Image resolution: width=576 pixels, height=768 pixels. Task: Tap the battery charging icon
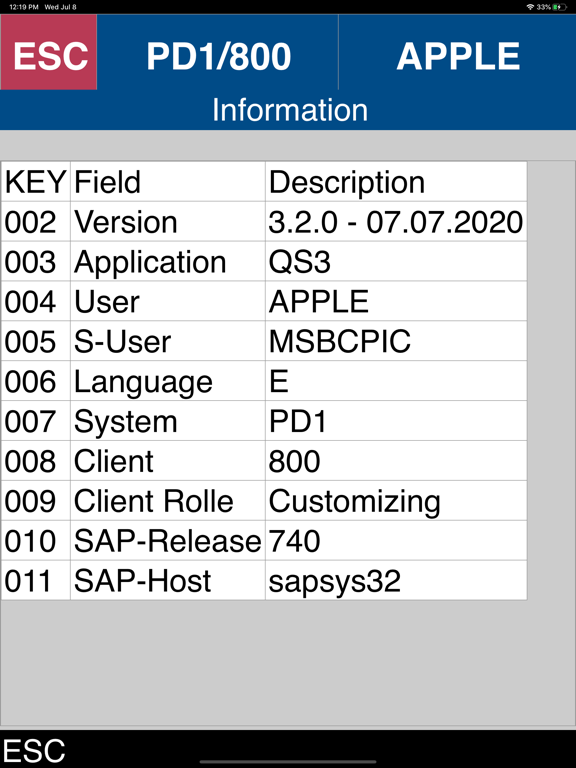(x=560, y=7)
